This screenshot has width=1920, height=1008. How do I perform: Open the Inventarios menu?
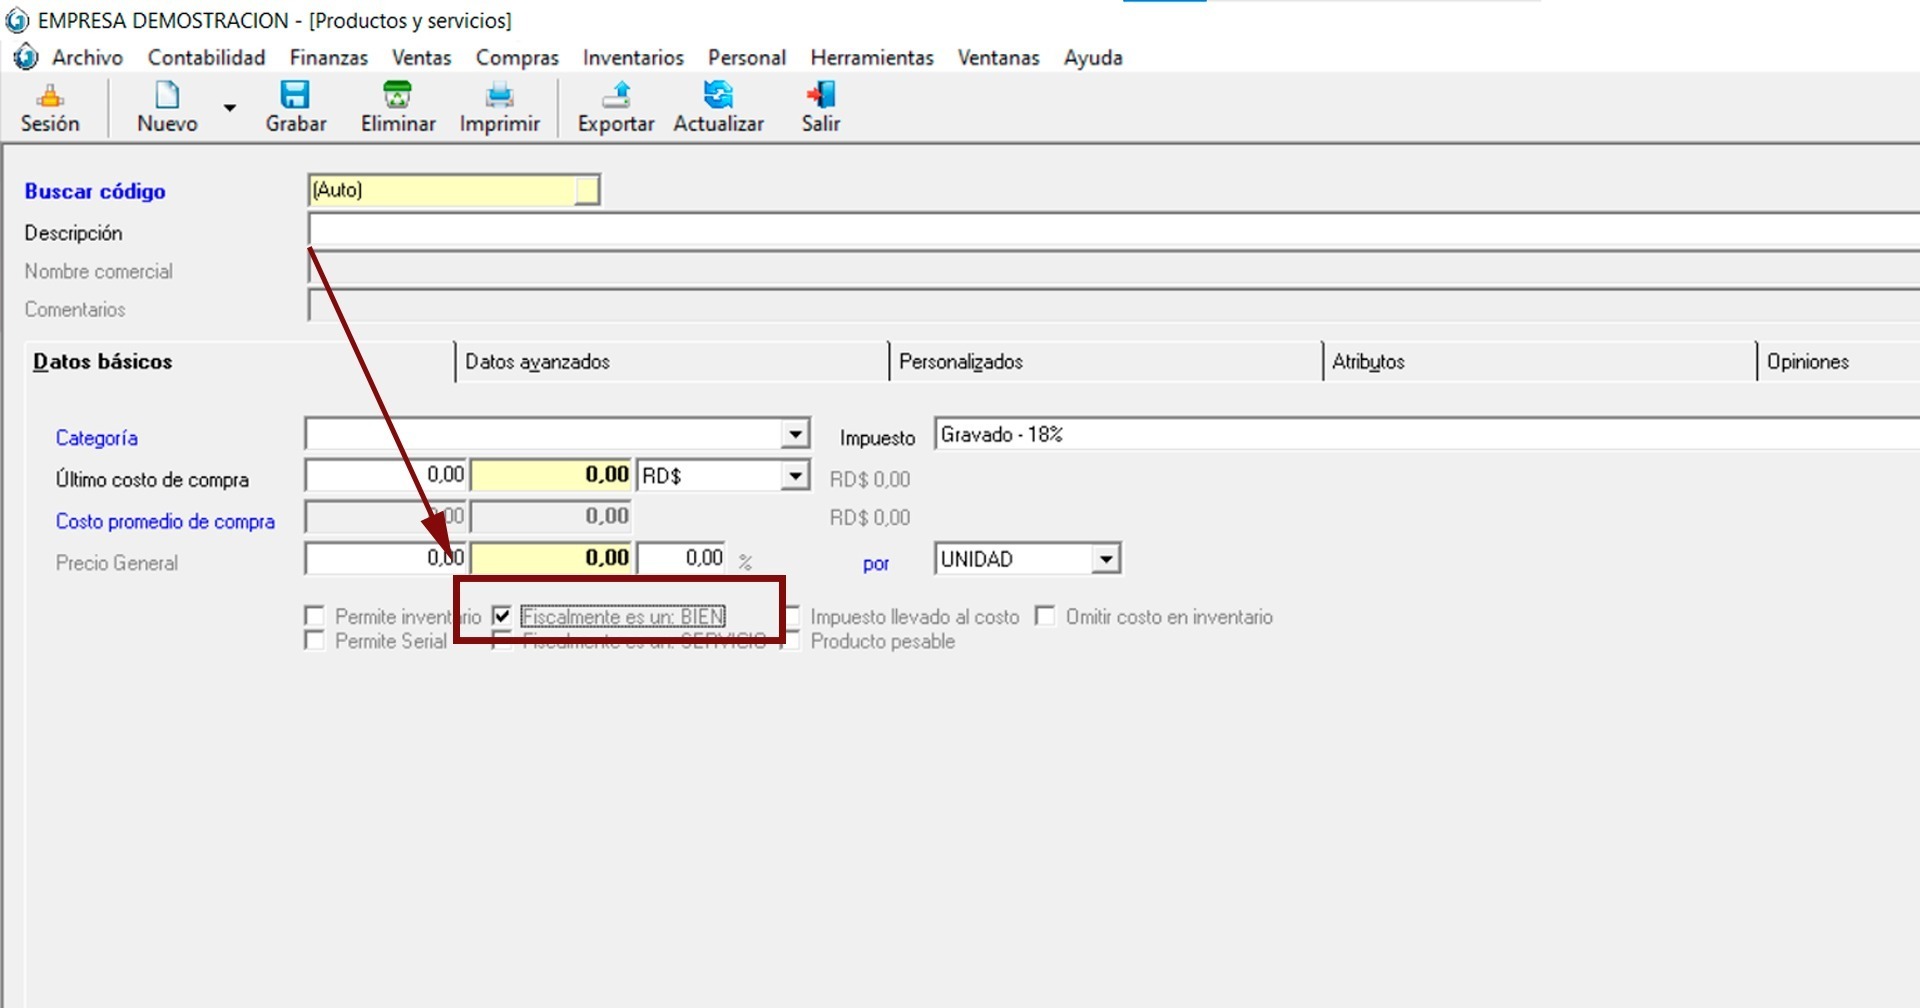(x=633, y=58)
